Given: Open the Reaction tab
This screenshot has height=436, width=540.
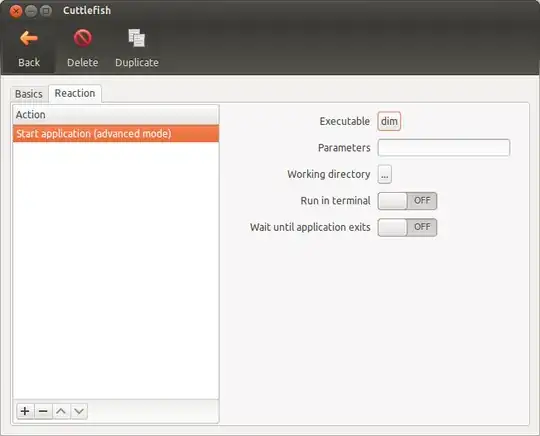Looking at the screenshot, I should 75,93.
